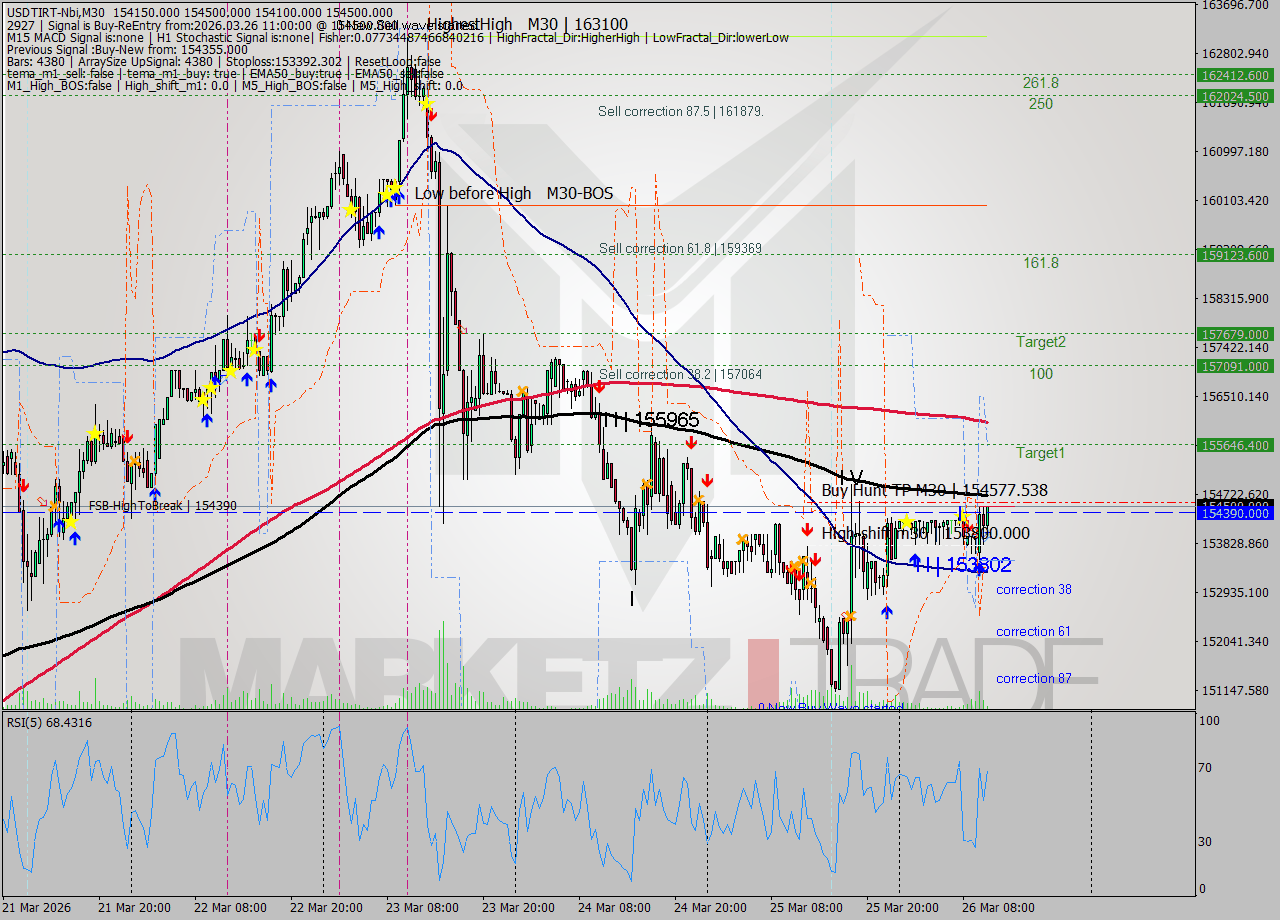Viewport: 1280px width, 920px height.
Task: Click the red down arrow above the Buy Hunt line
Action: [x=707, y=481]
